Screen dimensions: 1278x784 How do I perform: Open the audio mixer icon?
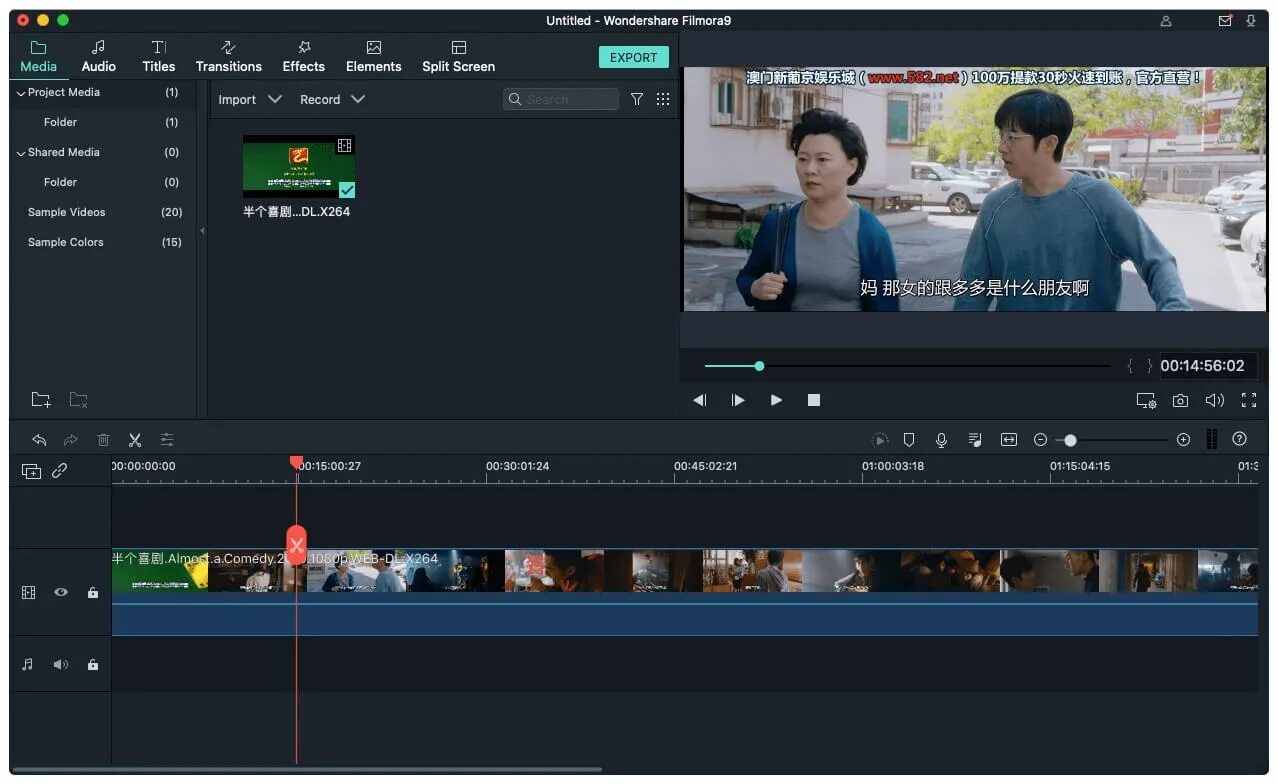[975, 439]
